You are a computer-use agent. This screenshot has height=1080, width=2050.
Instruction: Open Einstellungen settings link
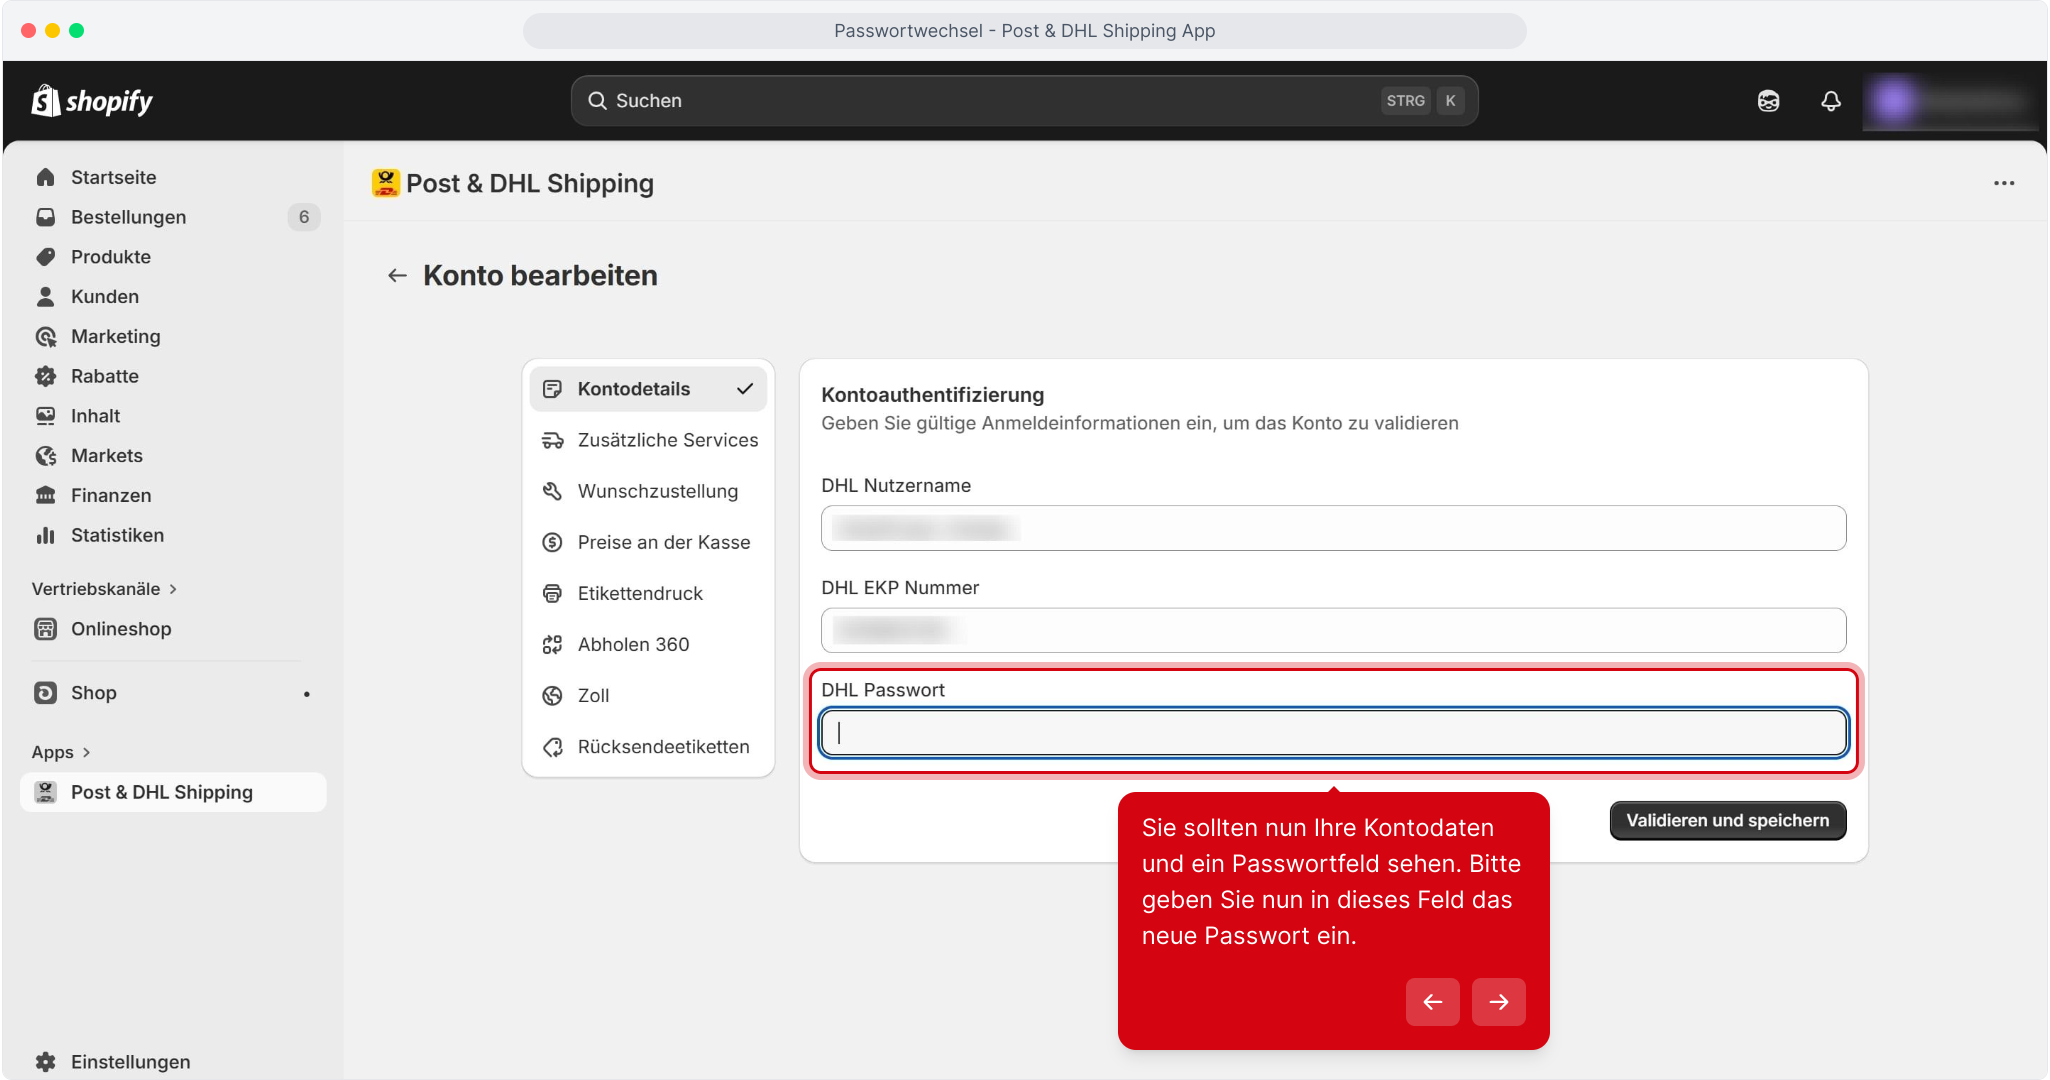pos(173,1062)
